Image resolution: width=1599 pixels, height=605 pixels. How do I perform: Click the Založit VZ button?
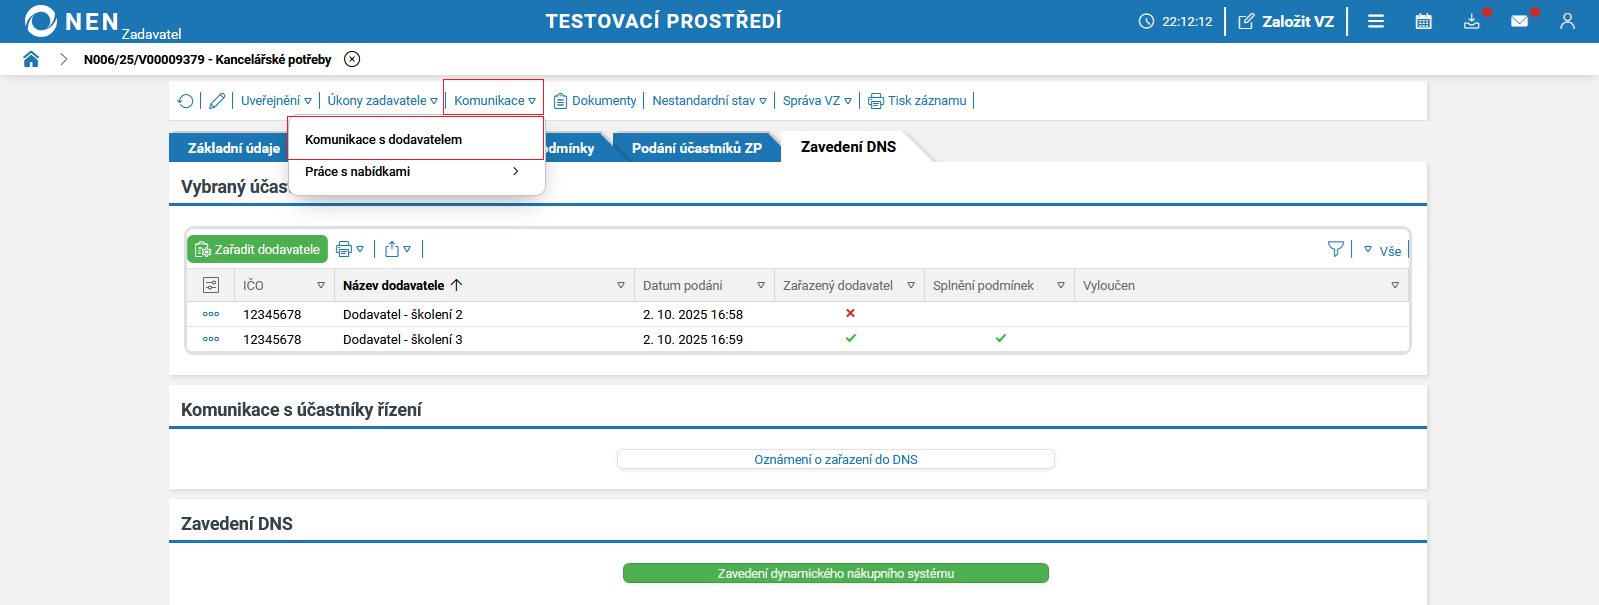(x=1286, y=21)
